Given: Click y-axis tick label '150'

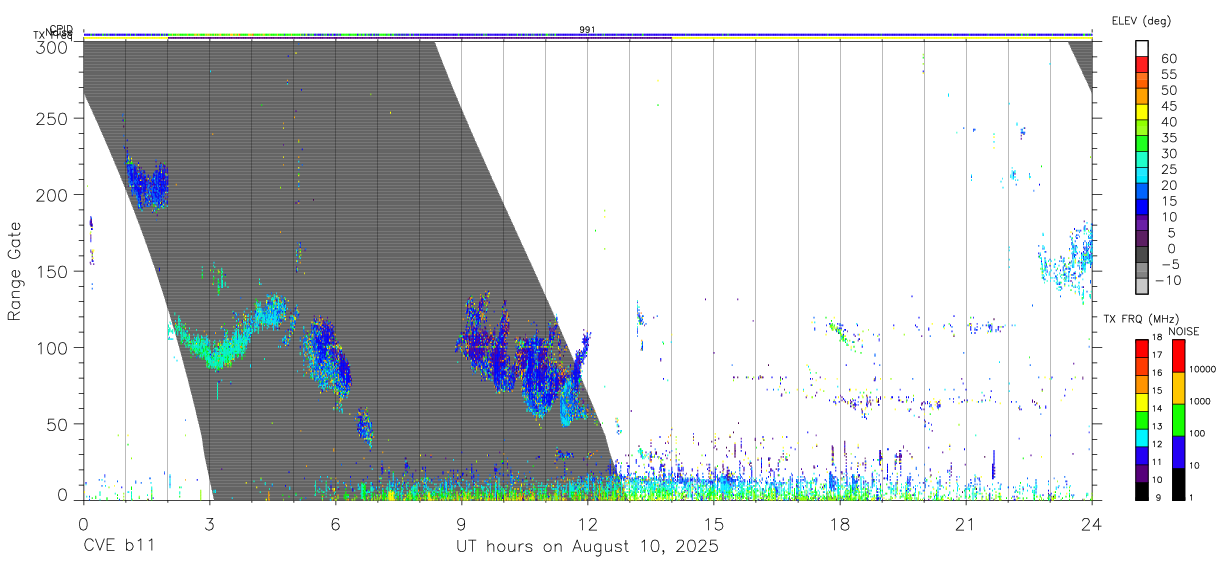Looking at the screenshot, I should [52, 271].
